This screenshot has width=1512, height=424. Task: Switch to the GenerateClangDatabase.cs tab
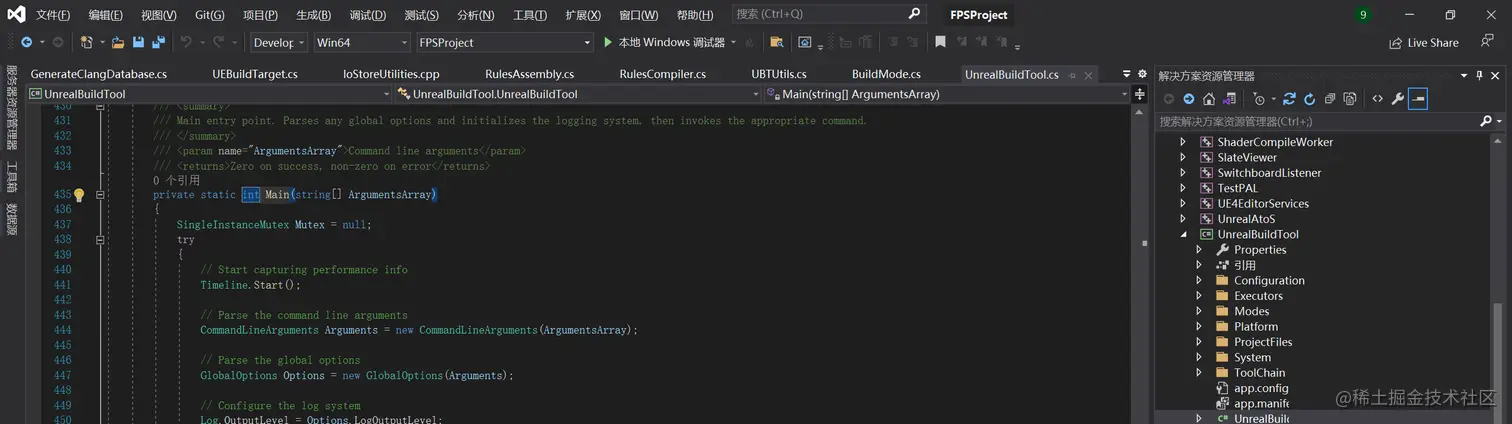[x=99, y=74]
